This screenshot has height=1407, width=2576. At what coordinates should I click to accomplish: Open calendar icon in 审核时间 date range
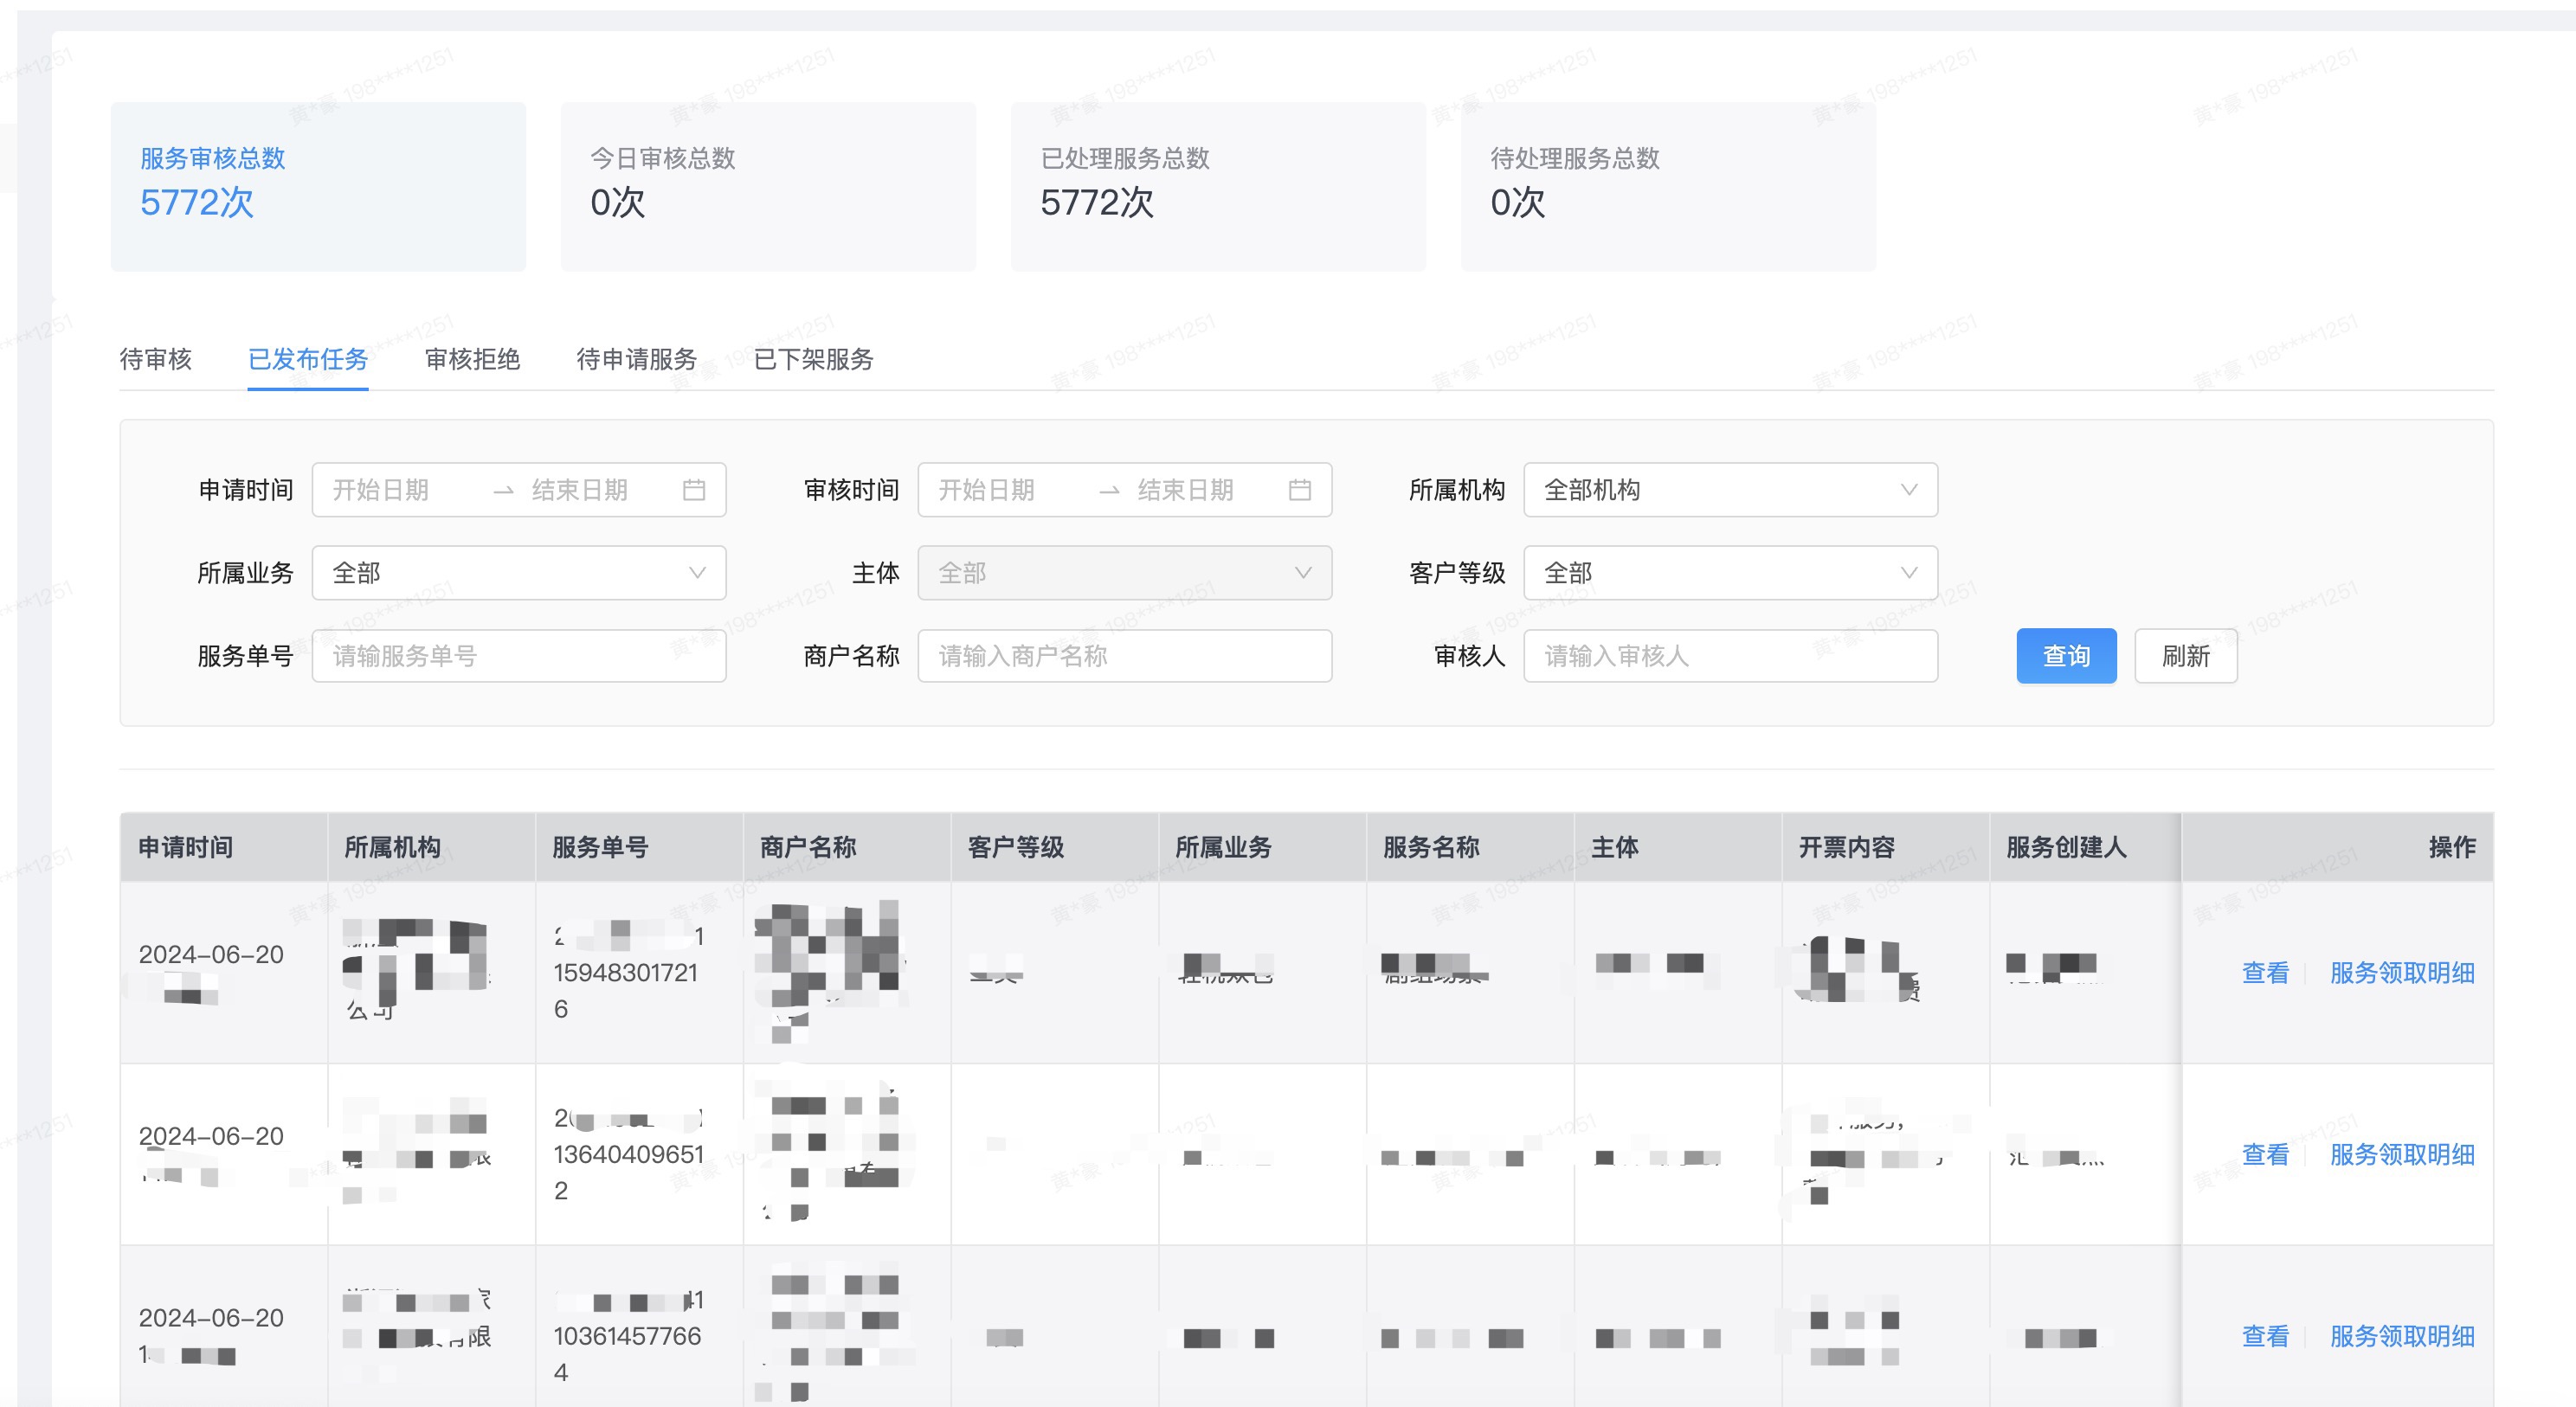pos(1300,490)
